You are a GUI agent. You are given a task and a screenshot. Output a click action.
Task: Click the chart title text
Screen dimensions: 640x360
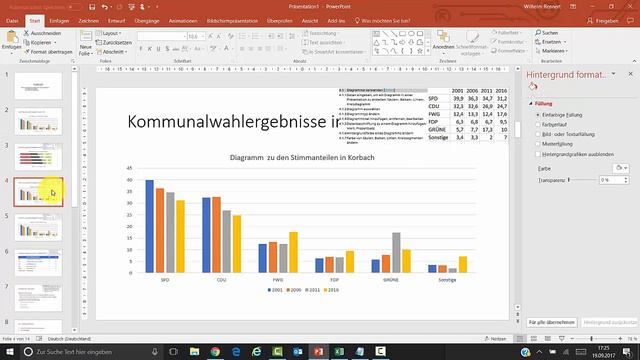[302, 158]
